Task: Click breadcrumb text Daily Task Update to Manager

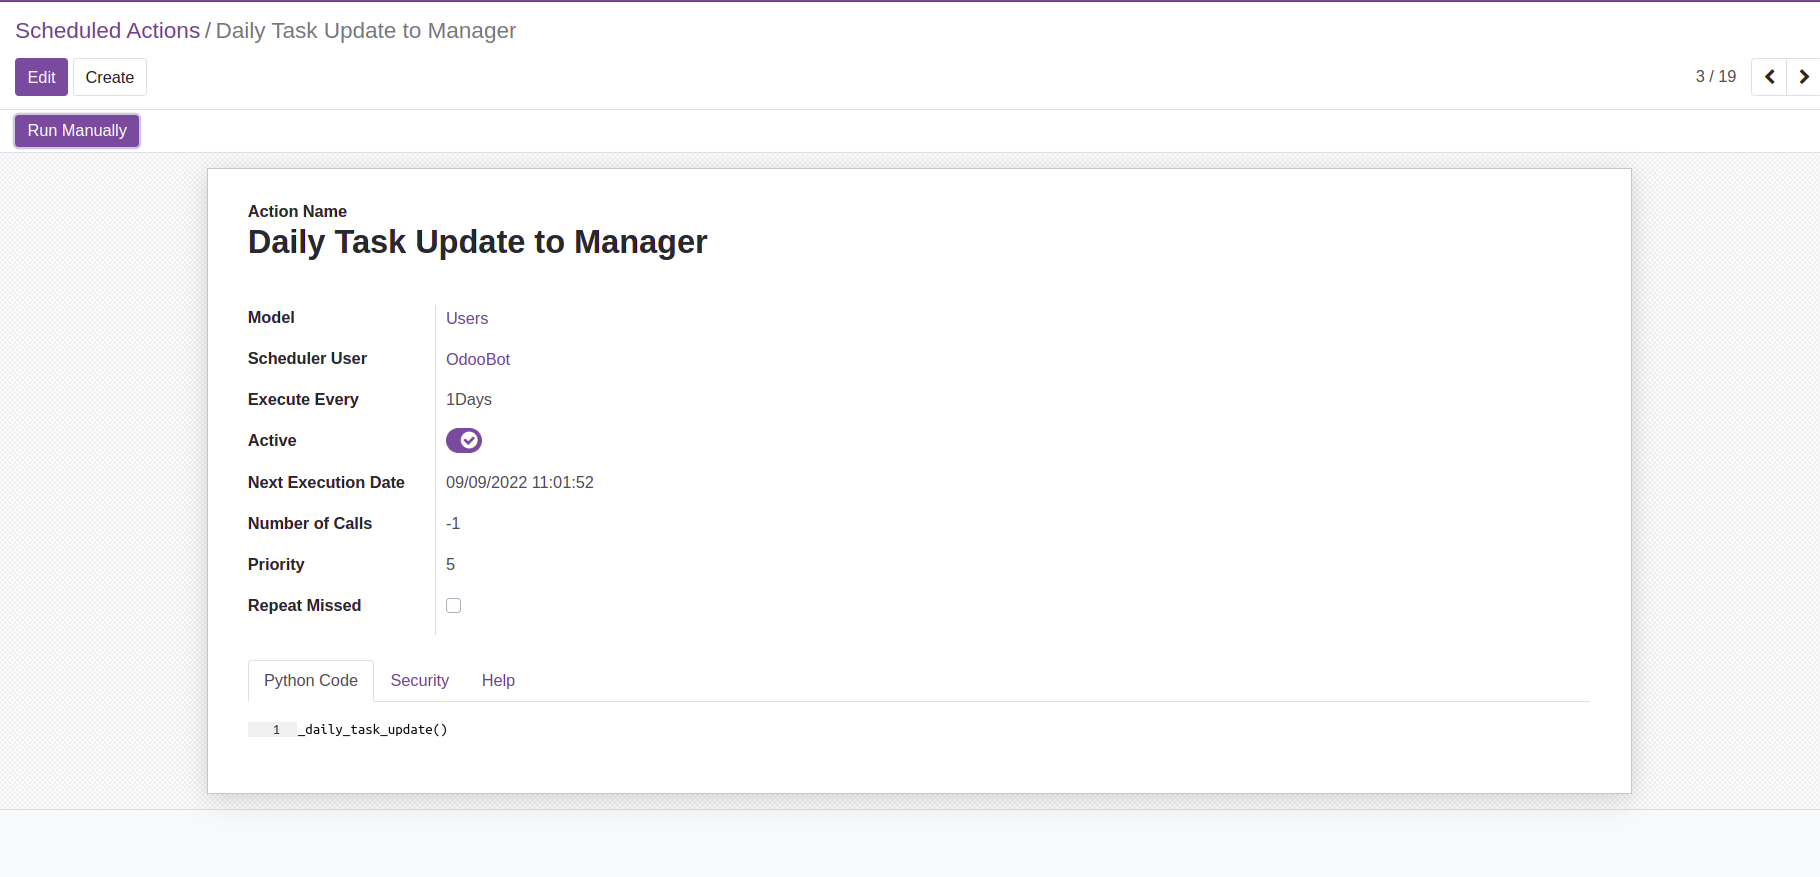Action: 366,31
